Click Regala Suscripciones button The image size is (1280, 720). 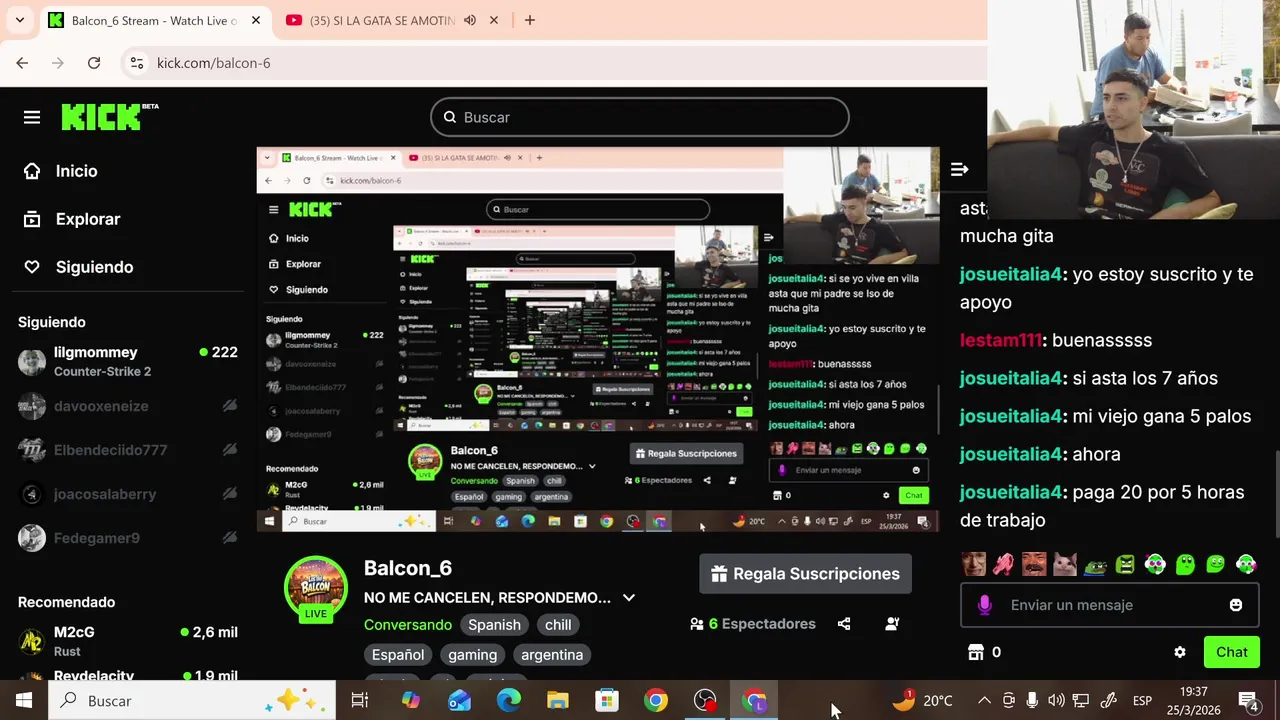(x=805, y=574)
